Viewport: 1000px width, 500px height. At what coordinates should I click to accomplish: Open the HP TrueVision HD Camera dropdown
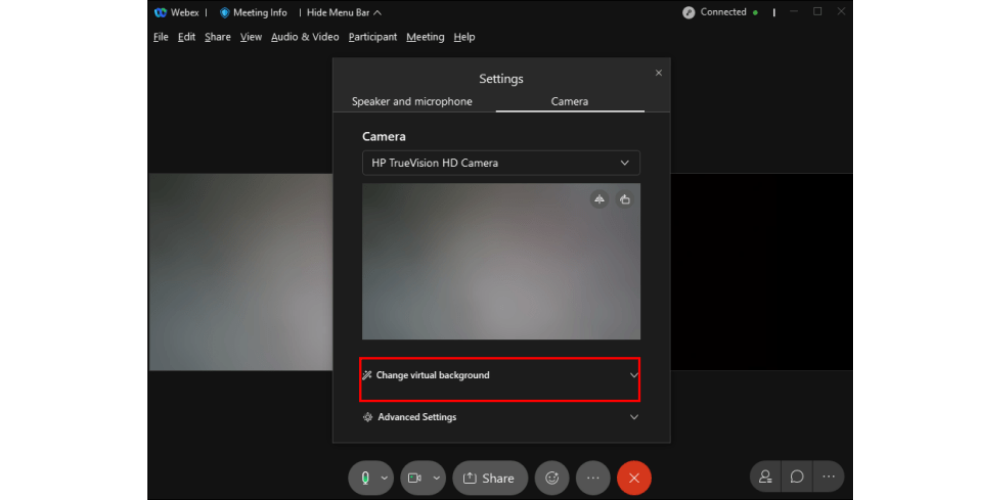(500, 163)
